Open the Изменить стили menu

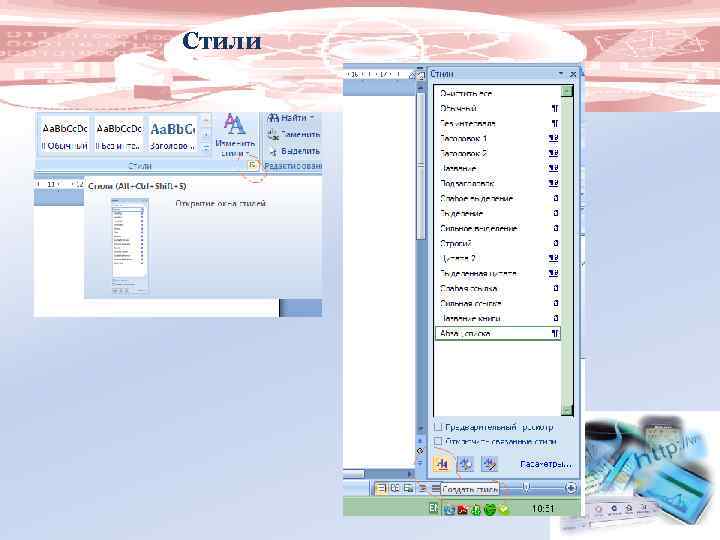point(235,135)
